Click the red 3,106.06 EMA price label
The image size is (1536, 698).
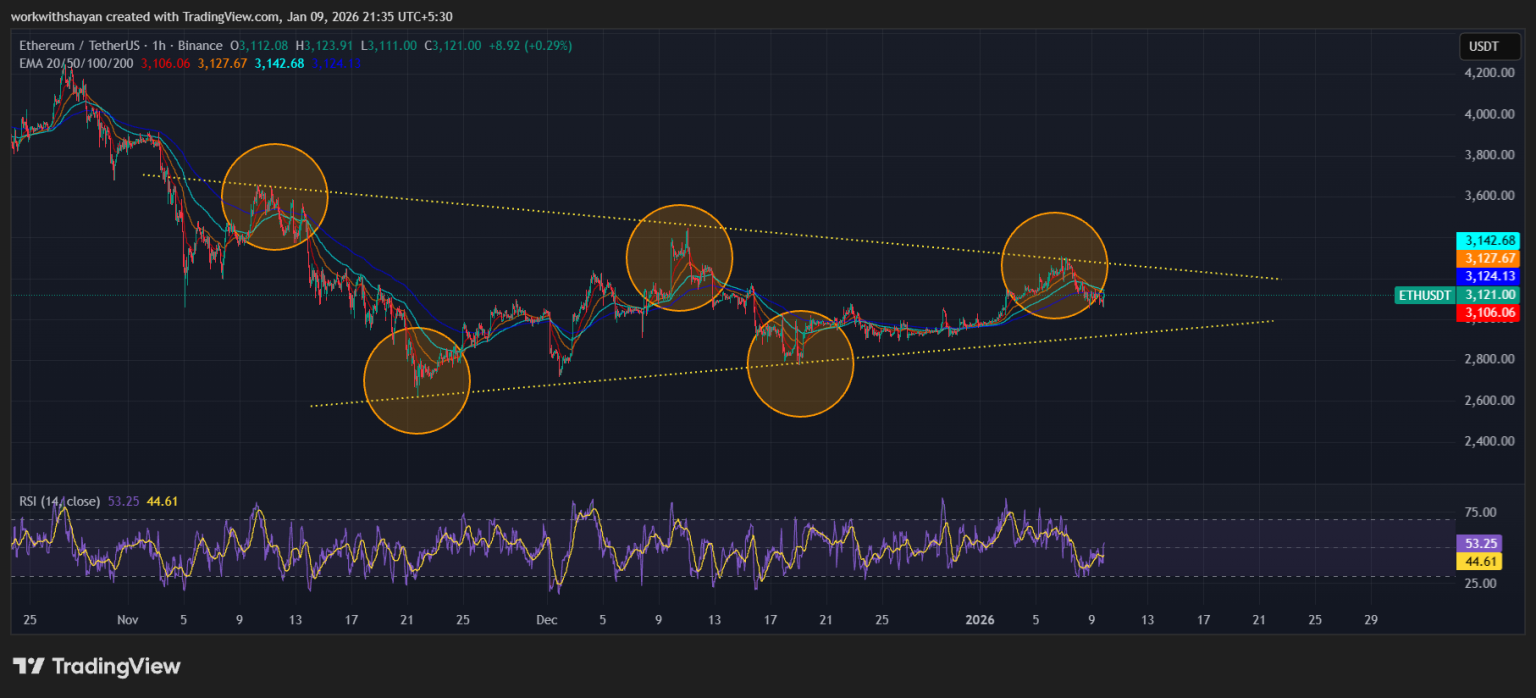[1489, 312]
